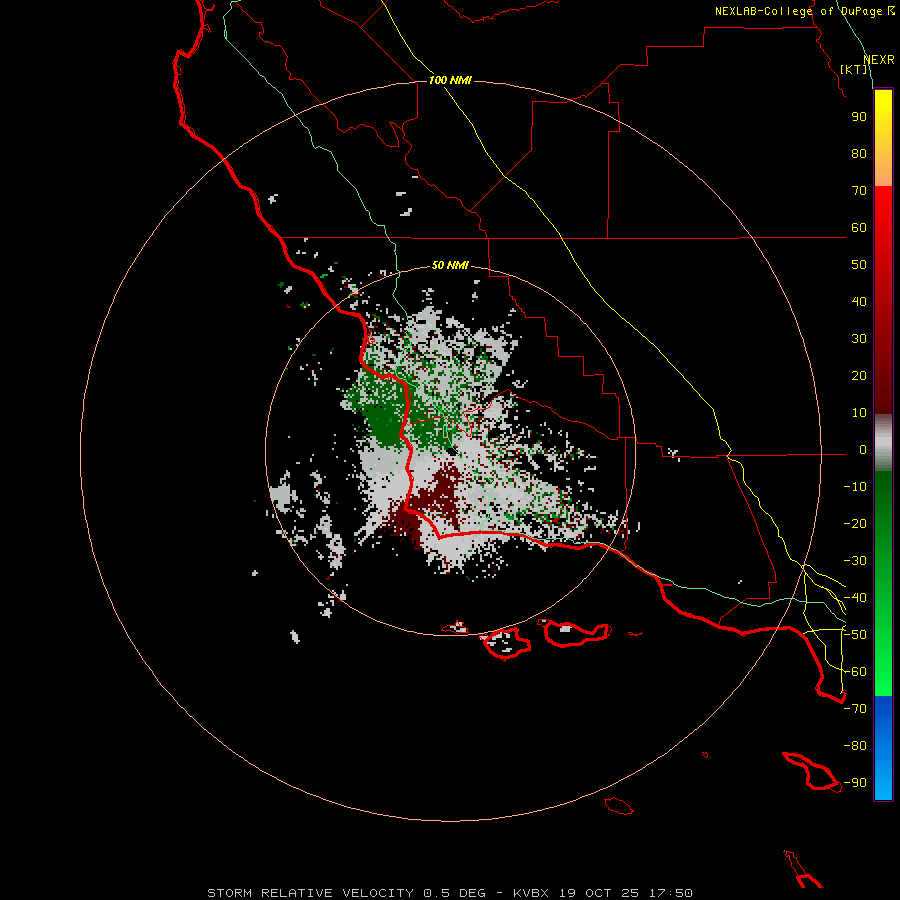Click the positive 40 knot scale label
The height and width of the screenshot is (900, 900).
pyautogui.click(x=859, y=301)
